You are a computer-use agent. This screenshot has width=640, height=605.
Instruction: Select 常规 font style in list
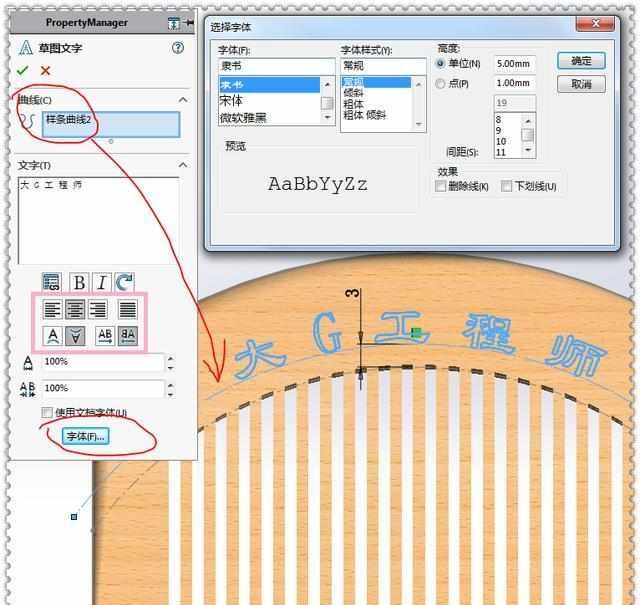coord(376,82)
